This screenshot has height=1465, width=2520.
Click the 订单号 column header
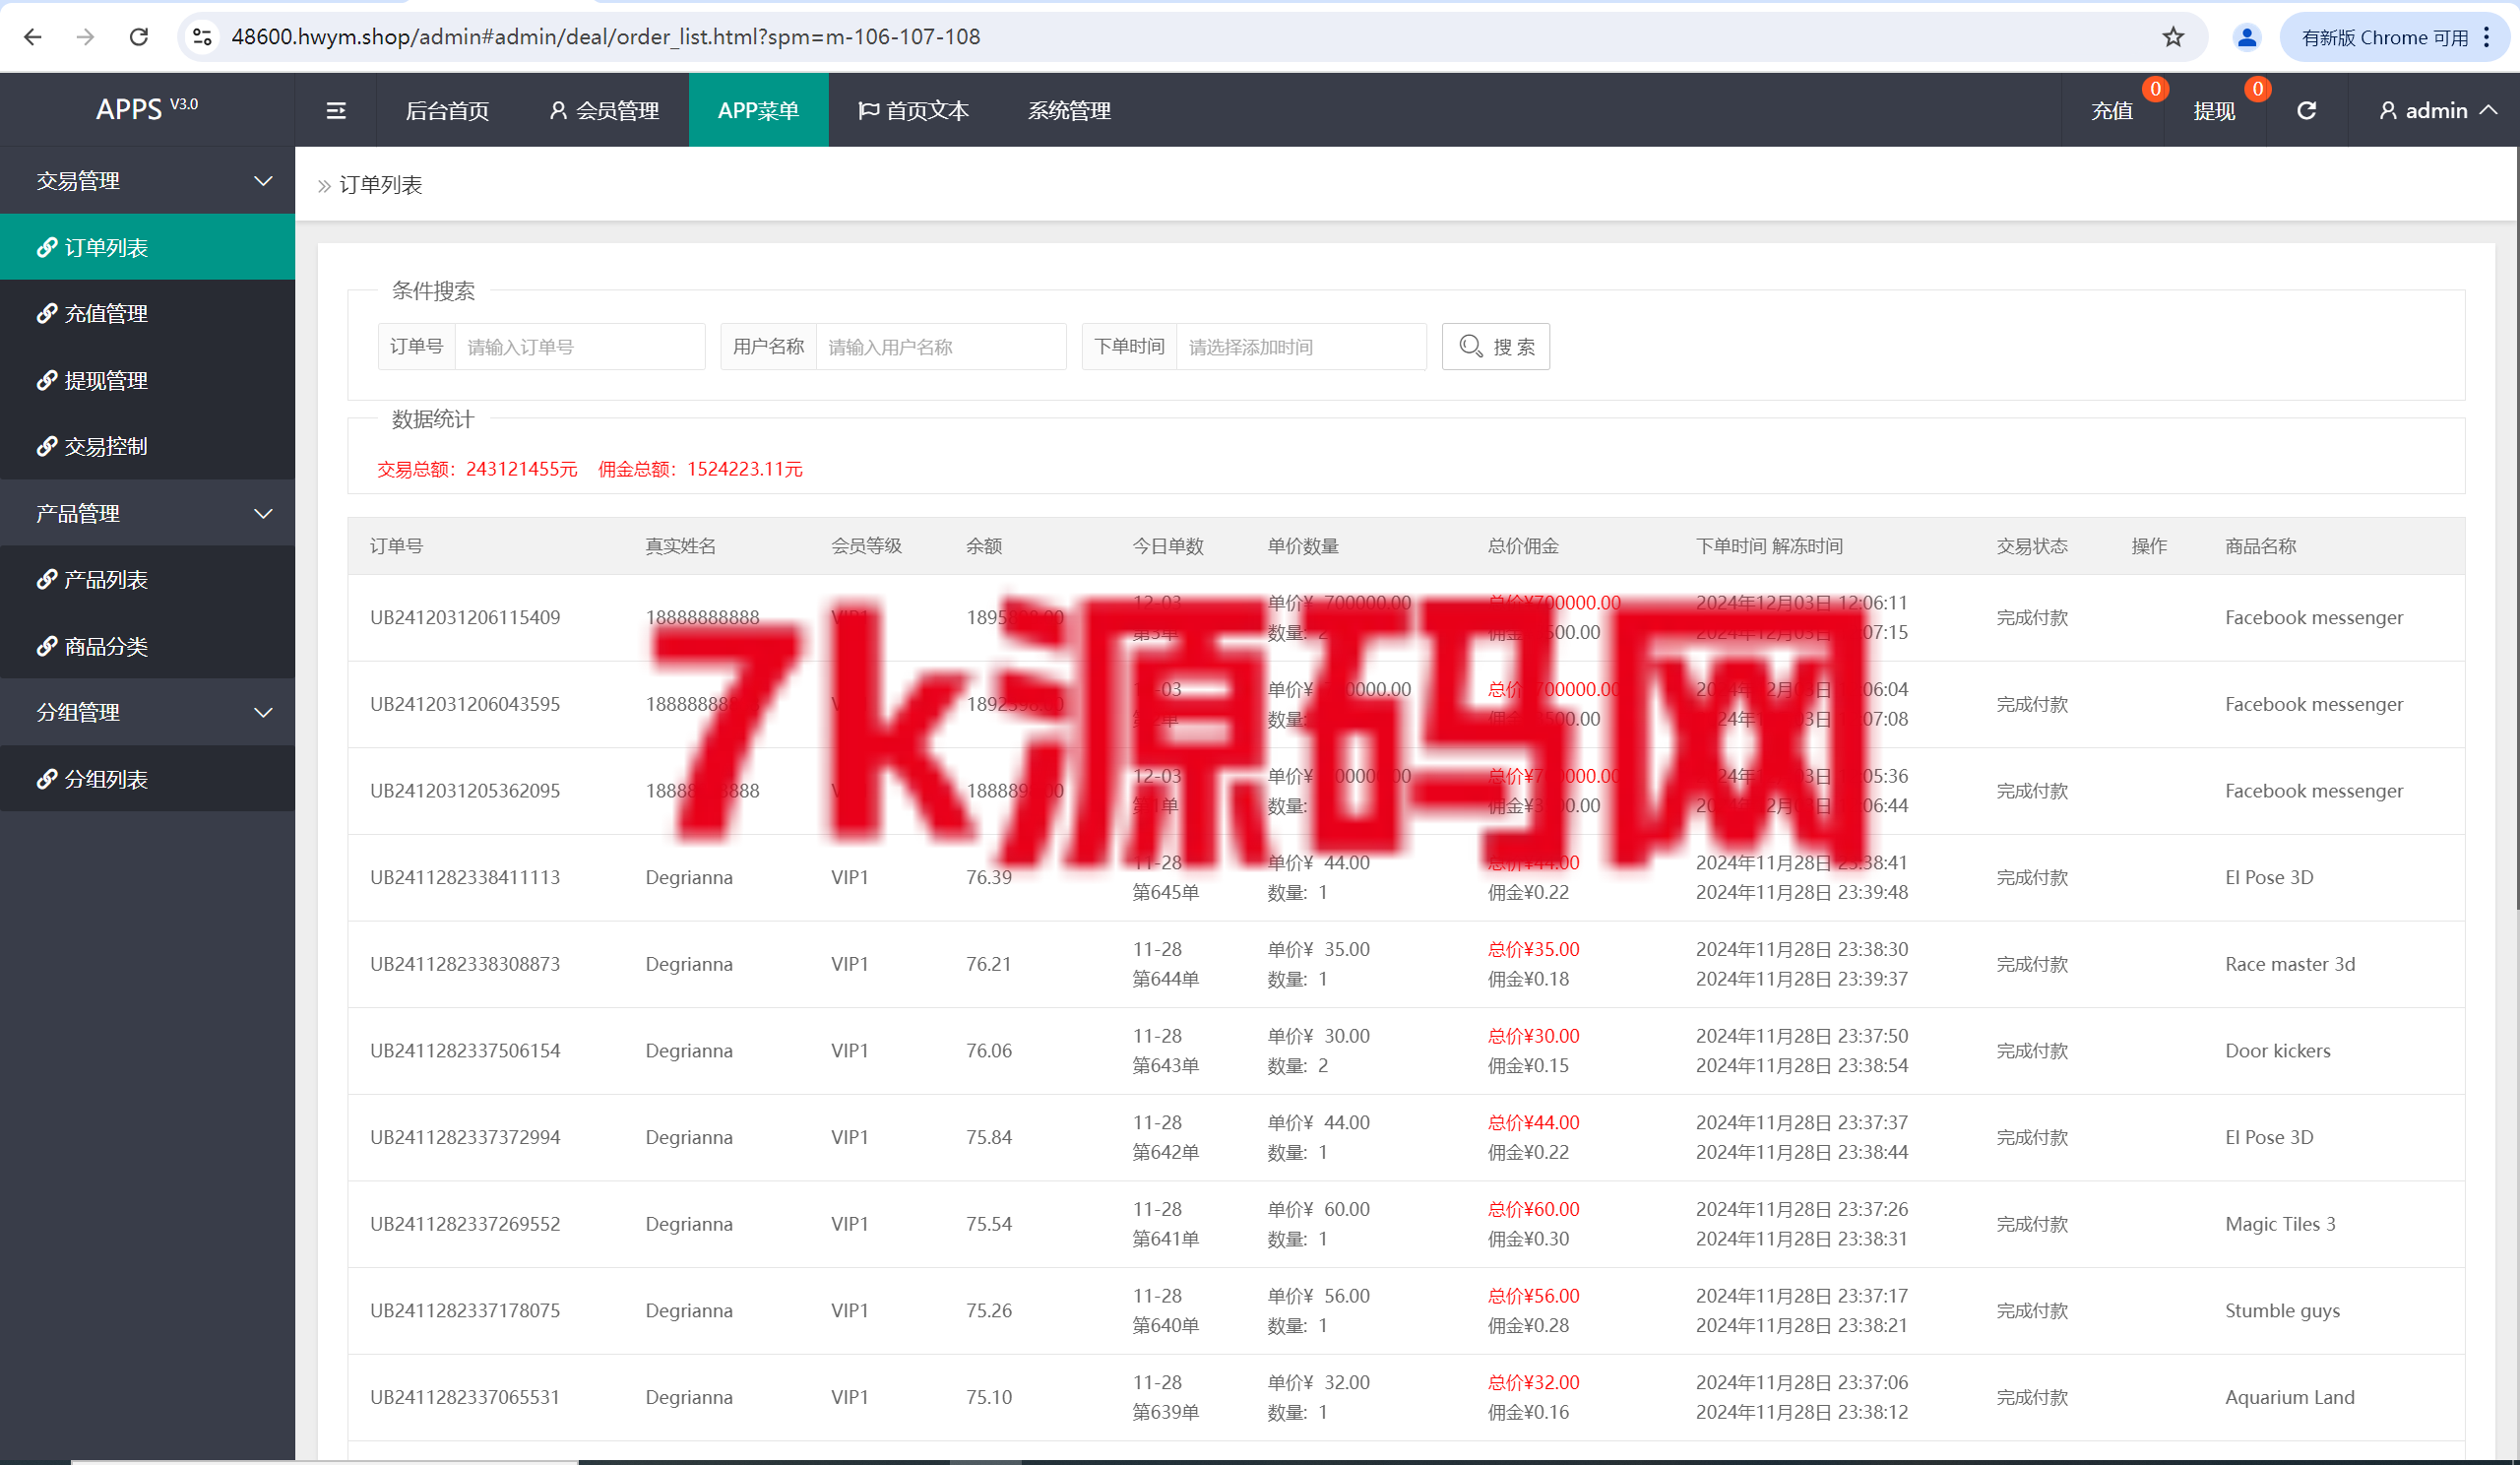tap(397, 546)
